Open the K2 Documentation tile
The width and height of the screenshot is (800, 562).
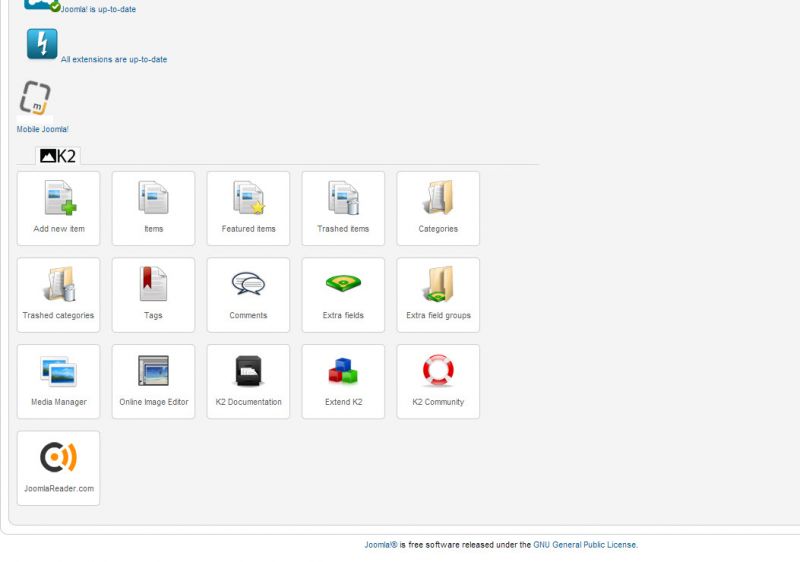point(248,382)
